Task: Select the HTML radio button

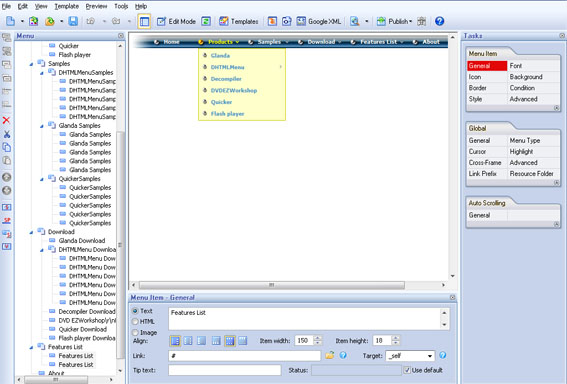Action: pos(135,321)
